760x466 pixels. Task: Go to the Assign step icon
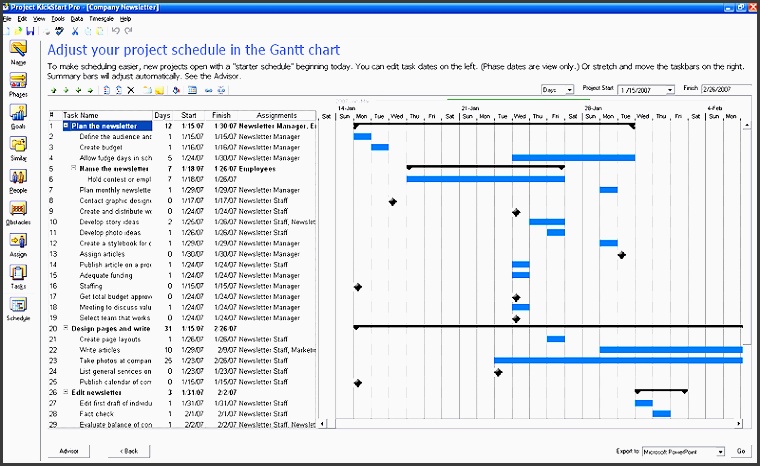tap(18, 244)
